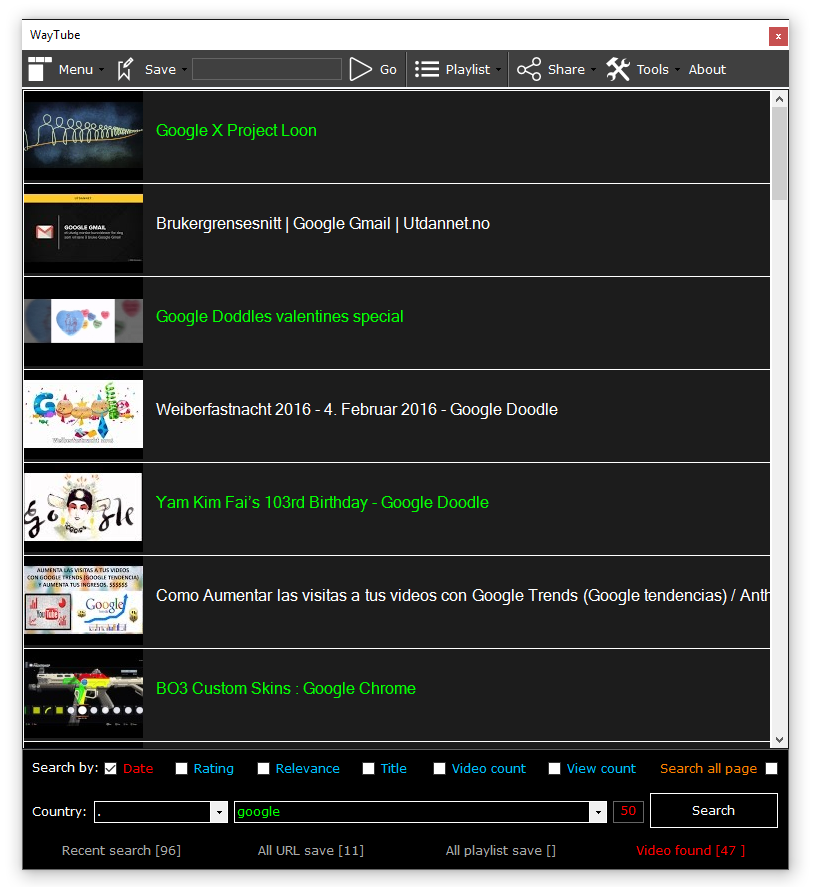Open the Google Trends video thumbnail
The width and height of the screenshot is (813, 887).
[x=83, y=601]
